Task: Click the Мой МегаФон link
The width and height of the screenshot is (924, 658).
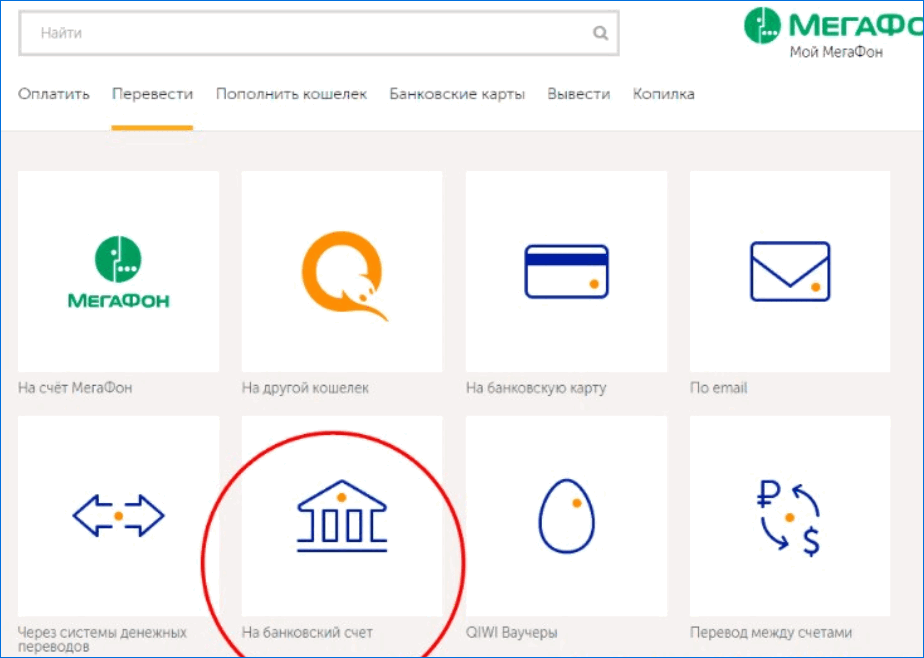Action: [x=836, y=52]
